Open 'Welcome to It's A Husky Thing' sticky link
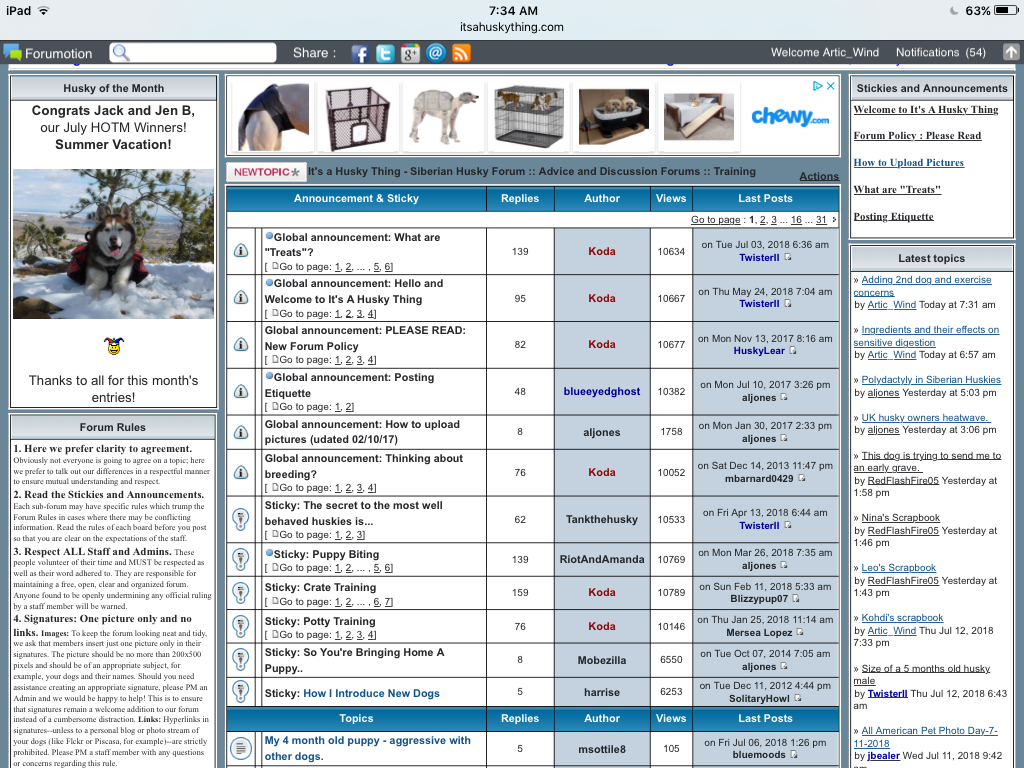The width and height of the screenshot is (1024, 768). (x=926, y=110)
